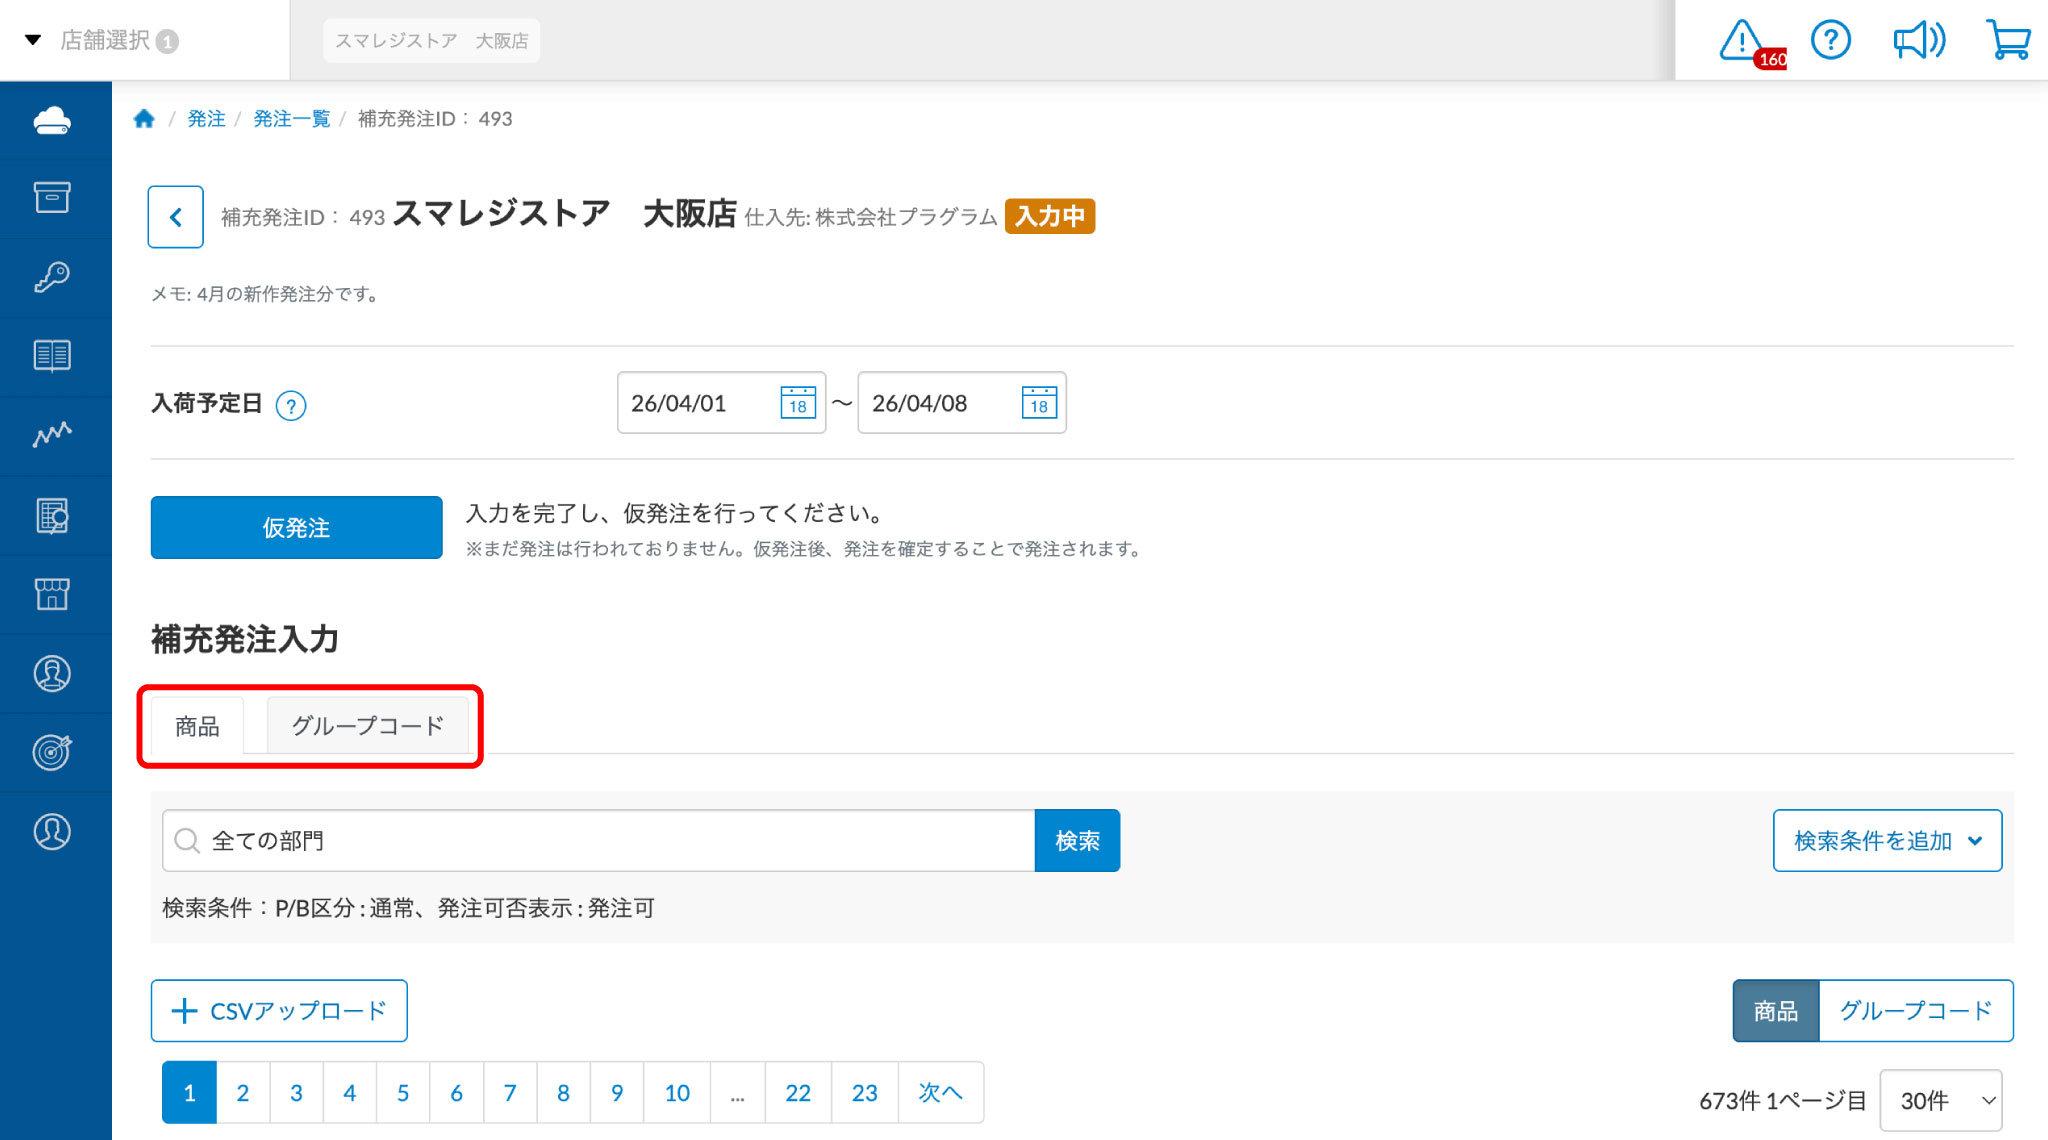Remove or select スマレジストア 大阪店 store chip
The image size is (2048, 1140).
[x=431, y=41]
